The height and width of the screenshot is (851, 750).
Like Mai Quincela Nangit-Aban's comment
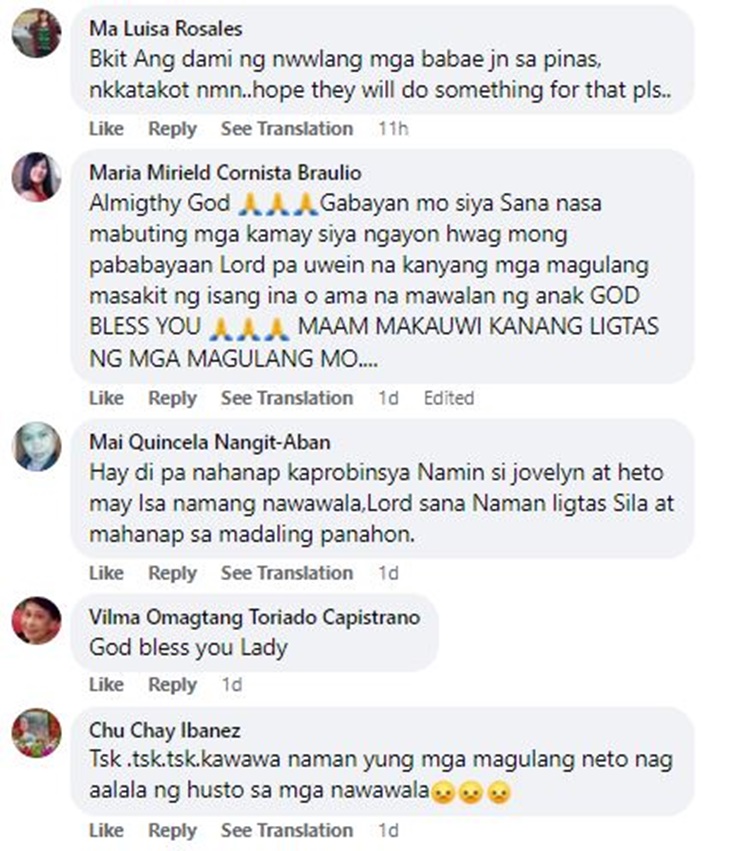106,573
